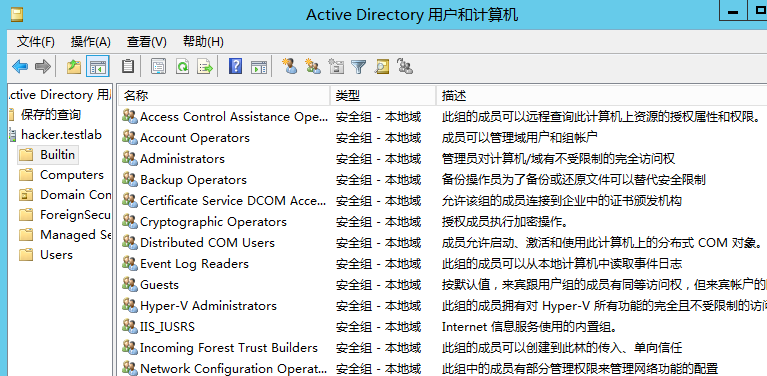Viewport: 767px width, 376px height.
Task: Select the IIS_IUSRS group row
Action: coord(167,327)
